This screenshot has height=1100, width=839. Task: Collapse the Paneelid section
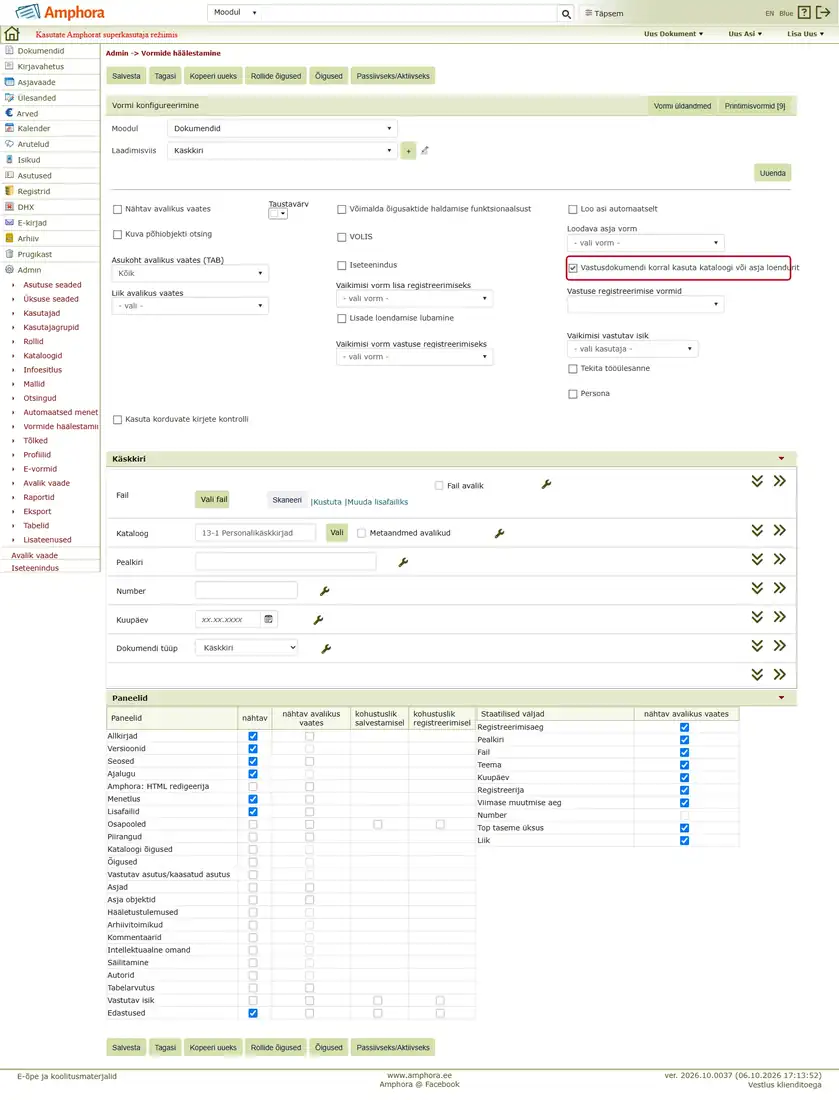(x=781, y=698)
